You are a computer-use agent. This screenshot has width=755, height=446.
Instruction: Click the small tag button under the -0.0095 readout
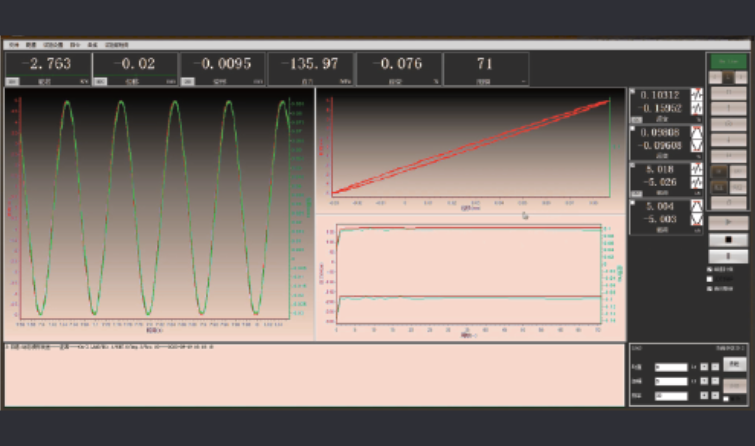point(187,81)
